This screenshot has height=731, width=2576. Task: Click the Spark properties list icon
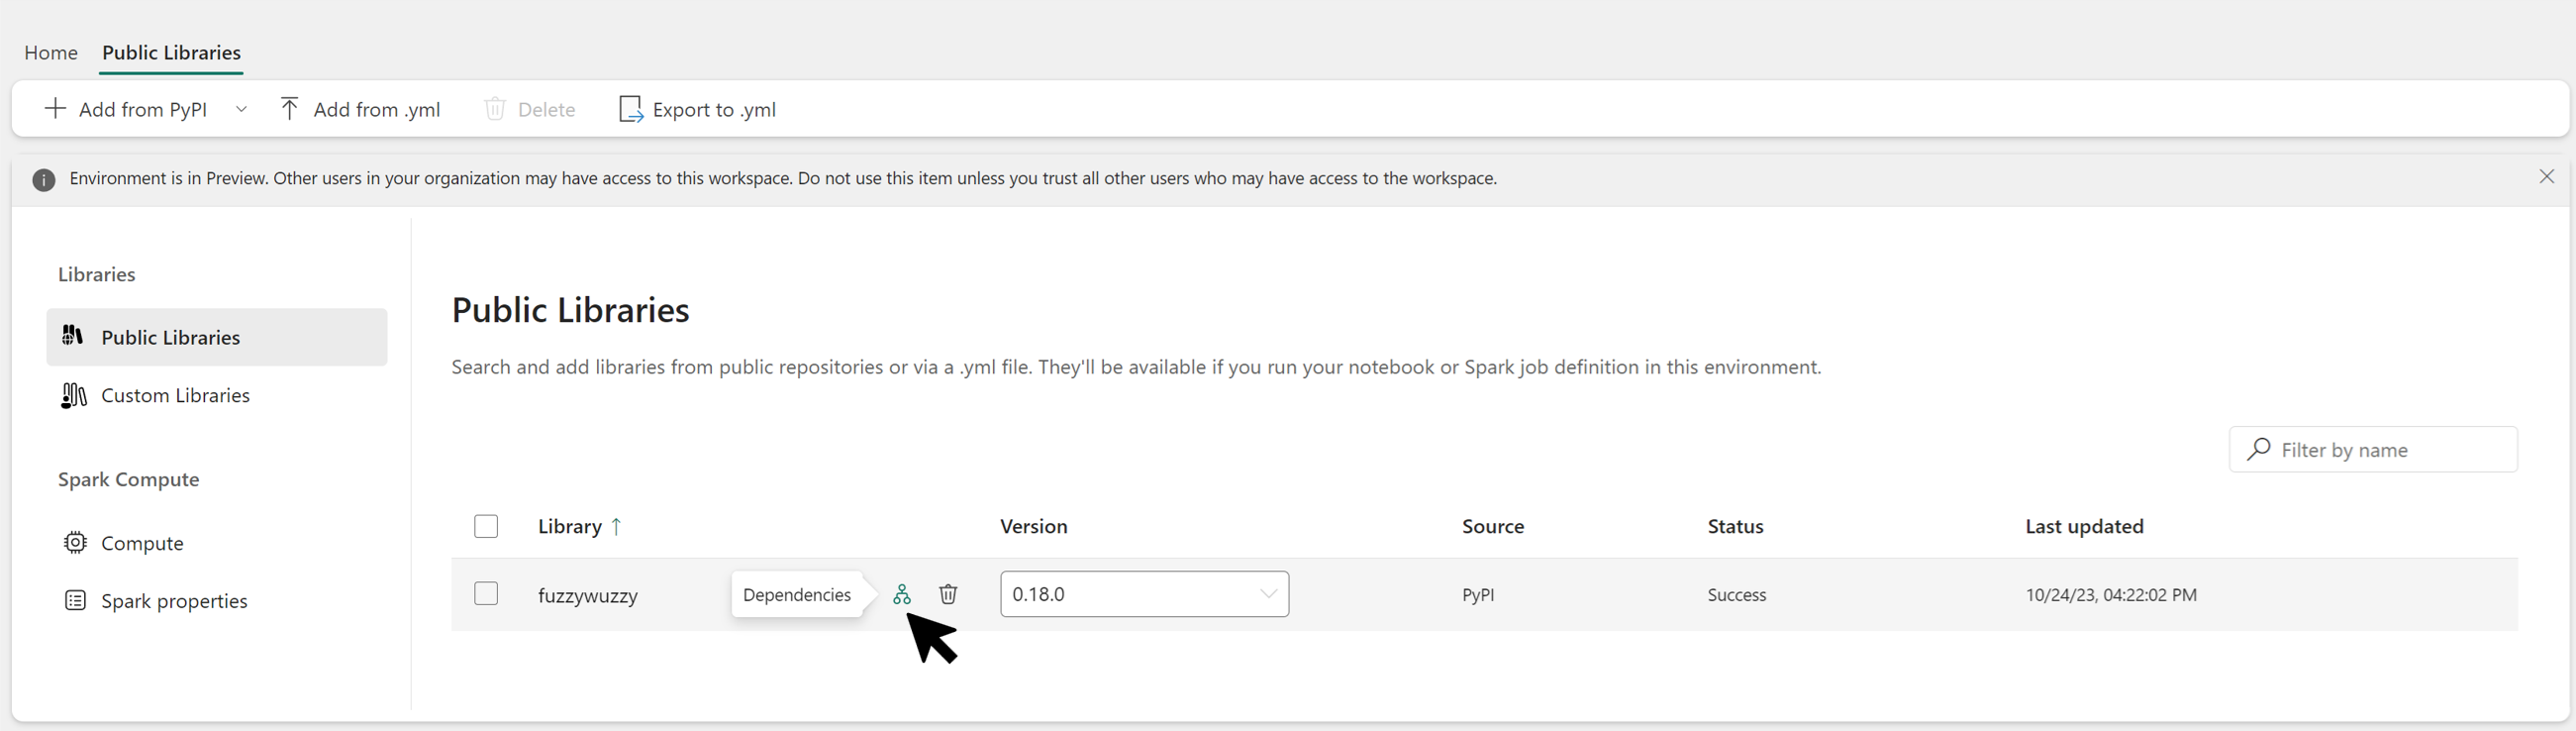75,601
